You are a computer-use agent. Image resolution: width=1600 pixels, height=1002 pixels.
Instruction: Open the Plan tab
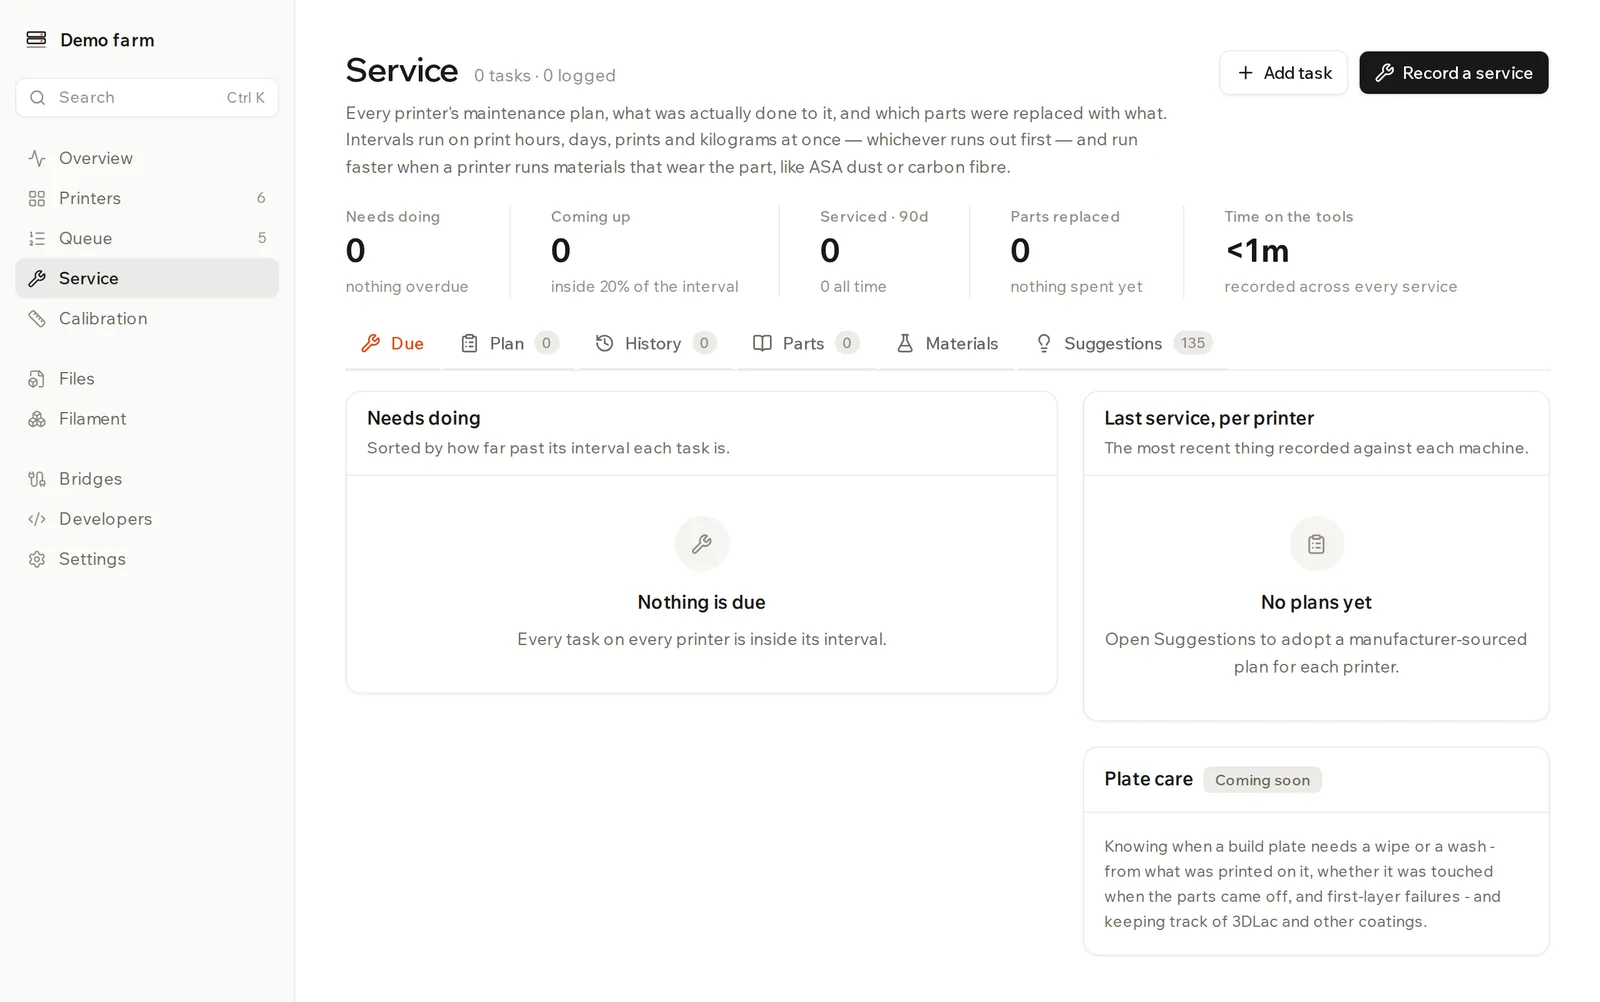[x=509, y=343]
